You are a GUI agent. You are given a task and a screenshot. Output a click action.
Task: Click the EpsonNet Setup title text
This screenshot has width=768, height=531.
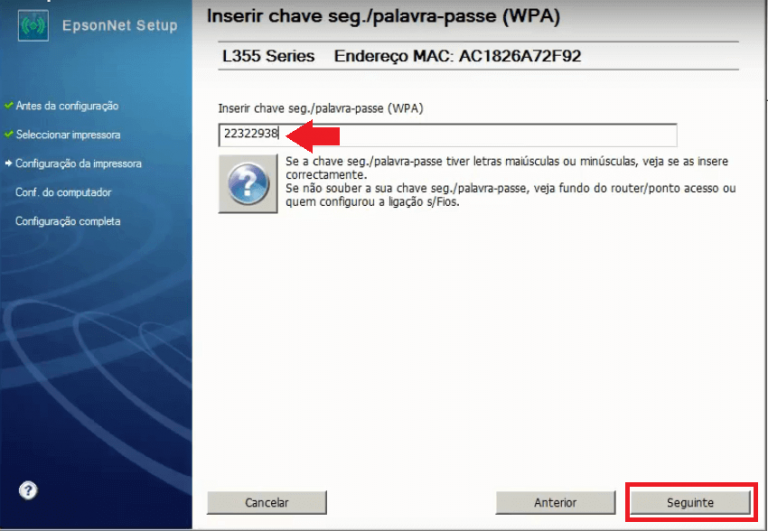(x=118, y=25)
